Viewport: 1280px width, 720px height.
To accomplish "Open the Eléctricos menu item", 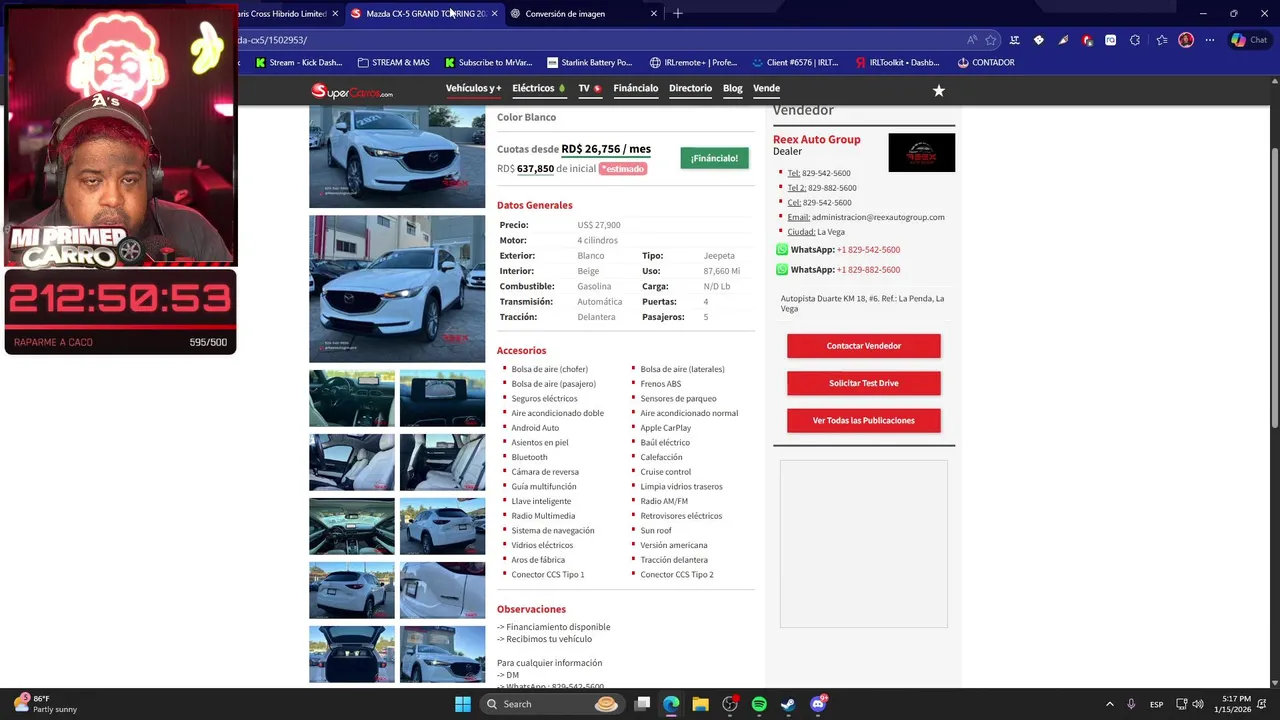I will [x=538, y=88].
